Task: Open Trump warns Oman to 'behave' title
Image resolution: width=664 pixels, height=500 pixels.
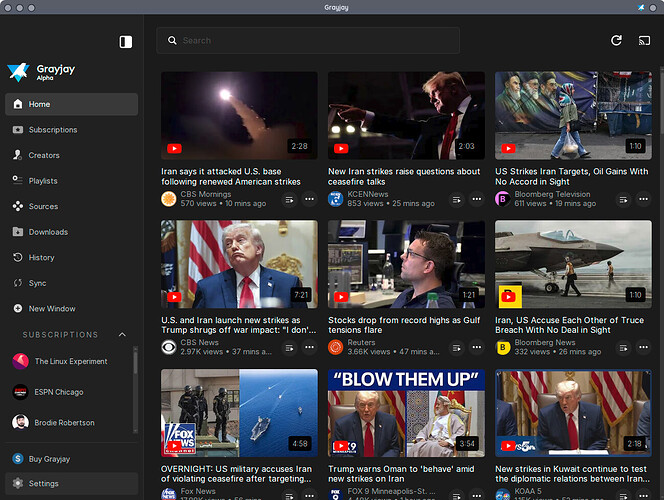Action: click(x=401, y=474)
